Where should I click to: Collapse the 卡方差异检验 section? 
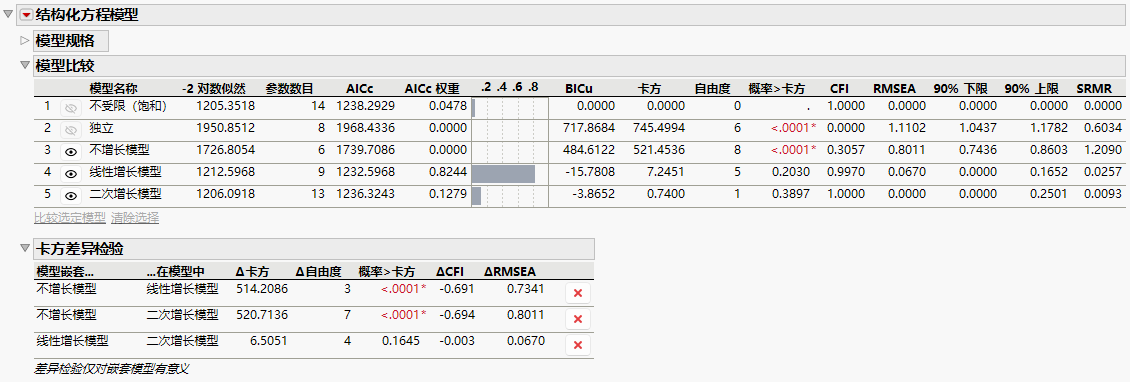click(x=25, y=249)
